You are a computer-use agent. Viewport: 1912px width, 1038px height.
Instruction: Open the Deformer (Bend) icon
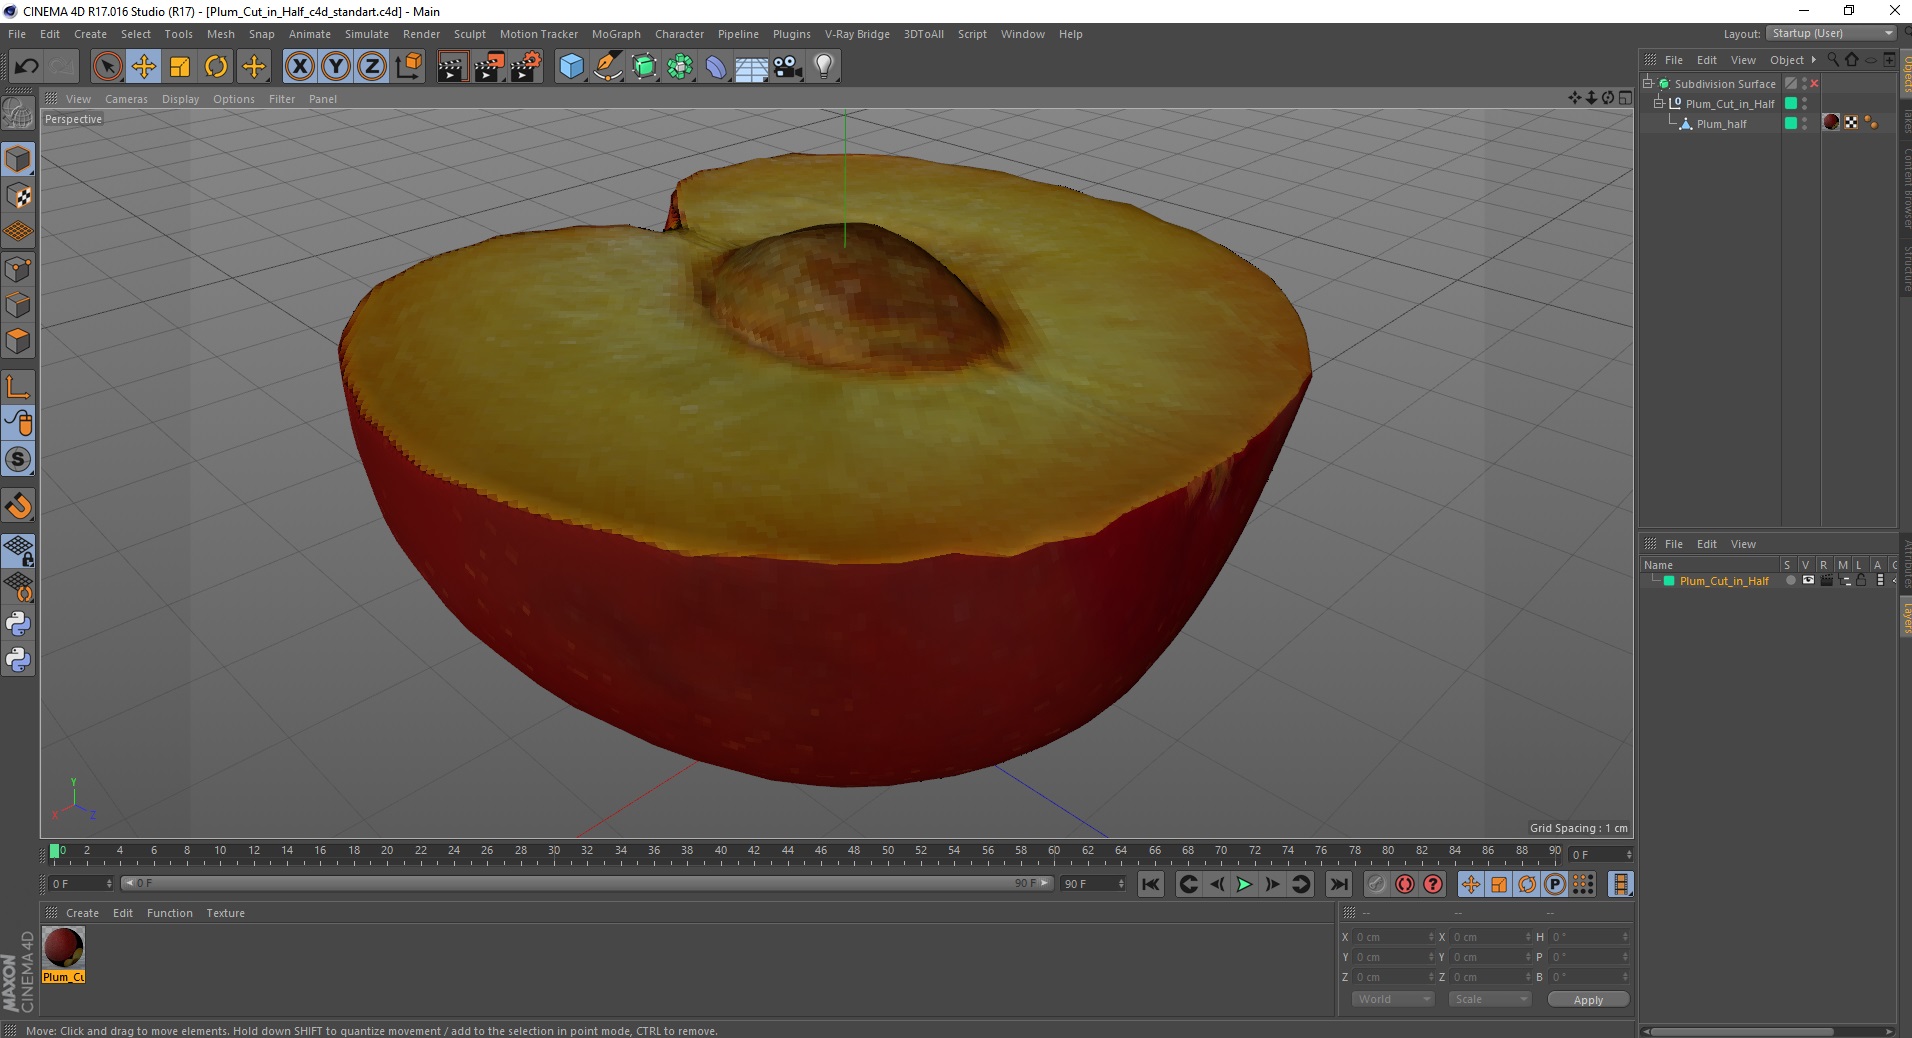point(716,67)
